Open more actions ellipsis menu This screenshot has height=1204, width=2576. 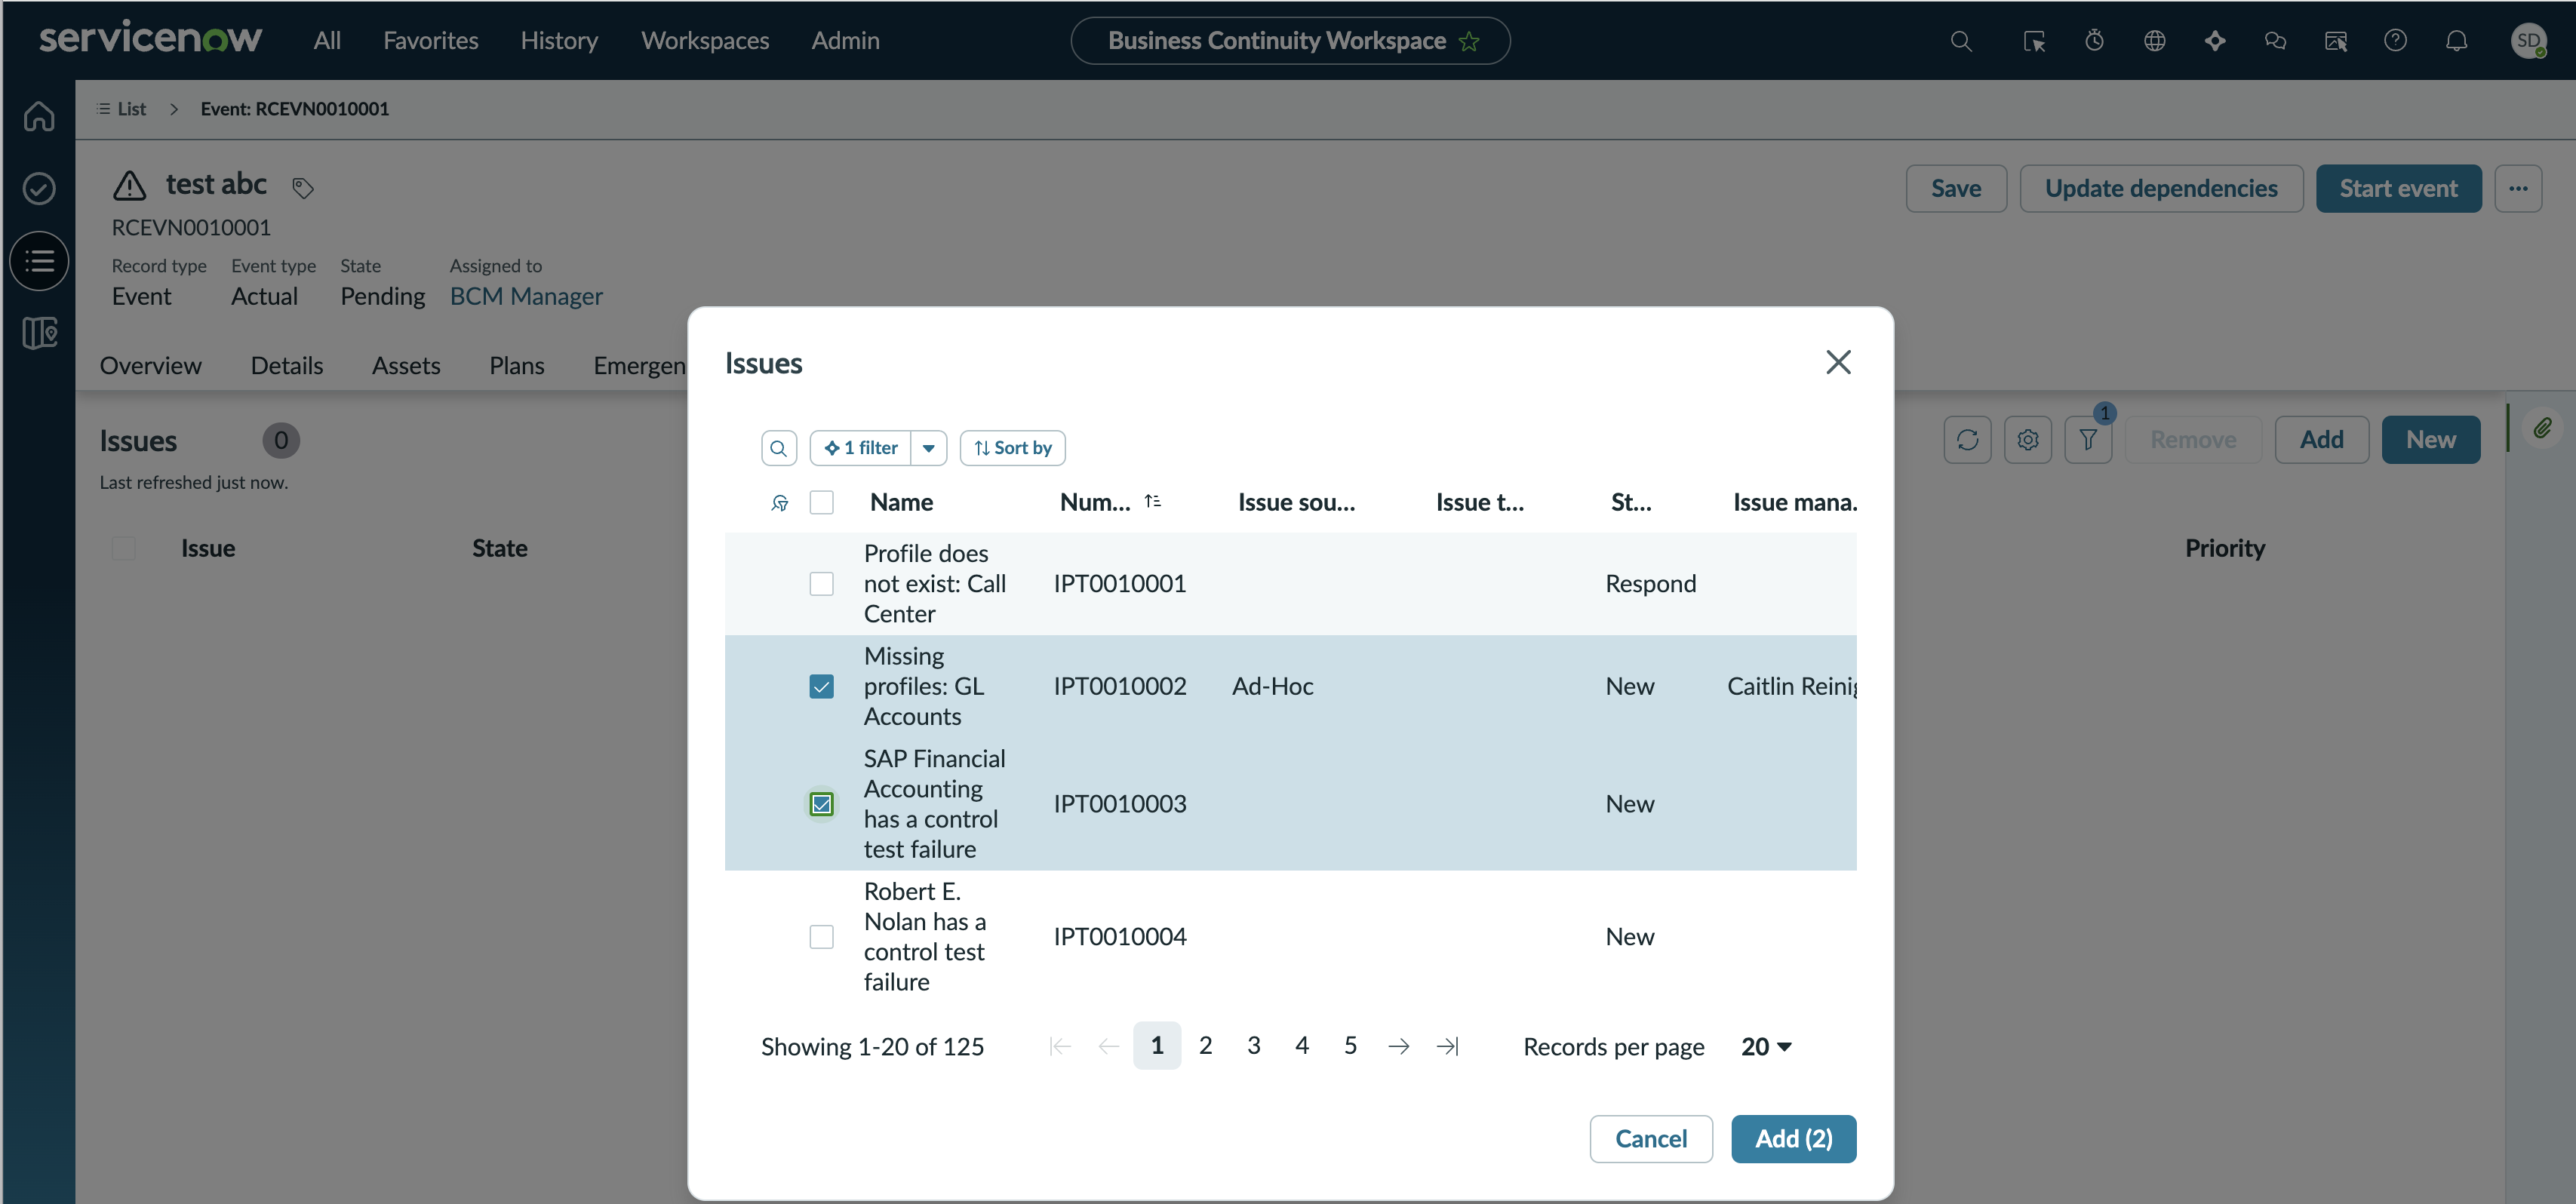tap(2517, 188)
